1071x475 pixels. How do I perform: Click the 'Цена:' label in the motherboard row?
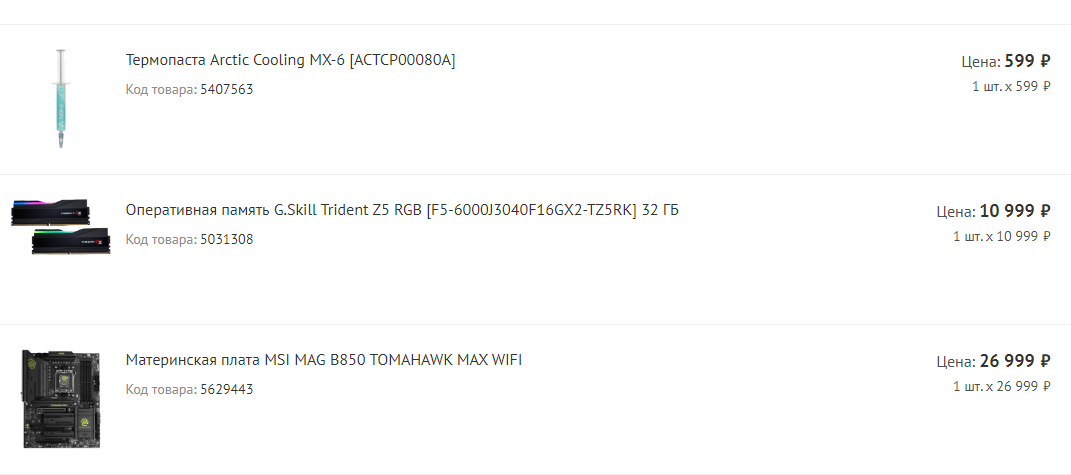click(956, 362)
